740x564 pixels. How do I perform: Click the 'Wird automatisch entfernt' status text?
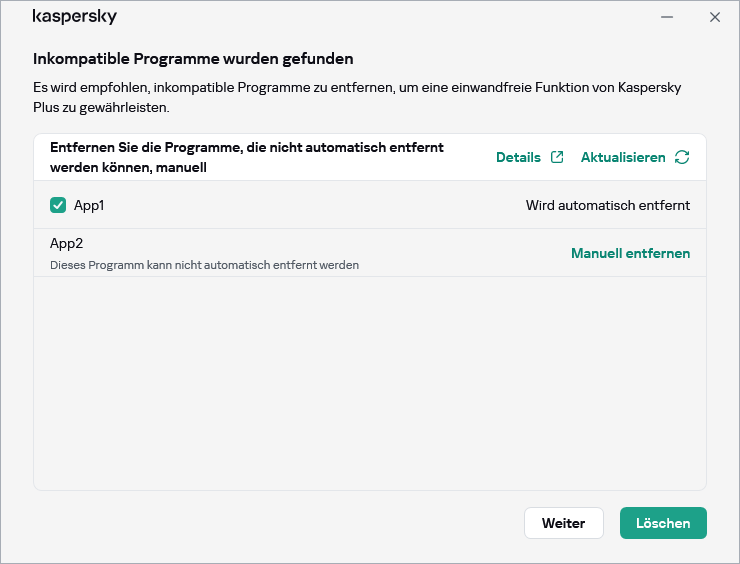(607, 205)
